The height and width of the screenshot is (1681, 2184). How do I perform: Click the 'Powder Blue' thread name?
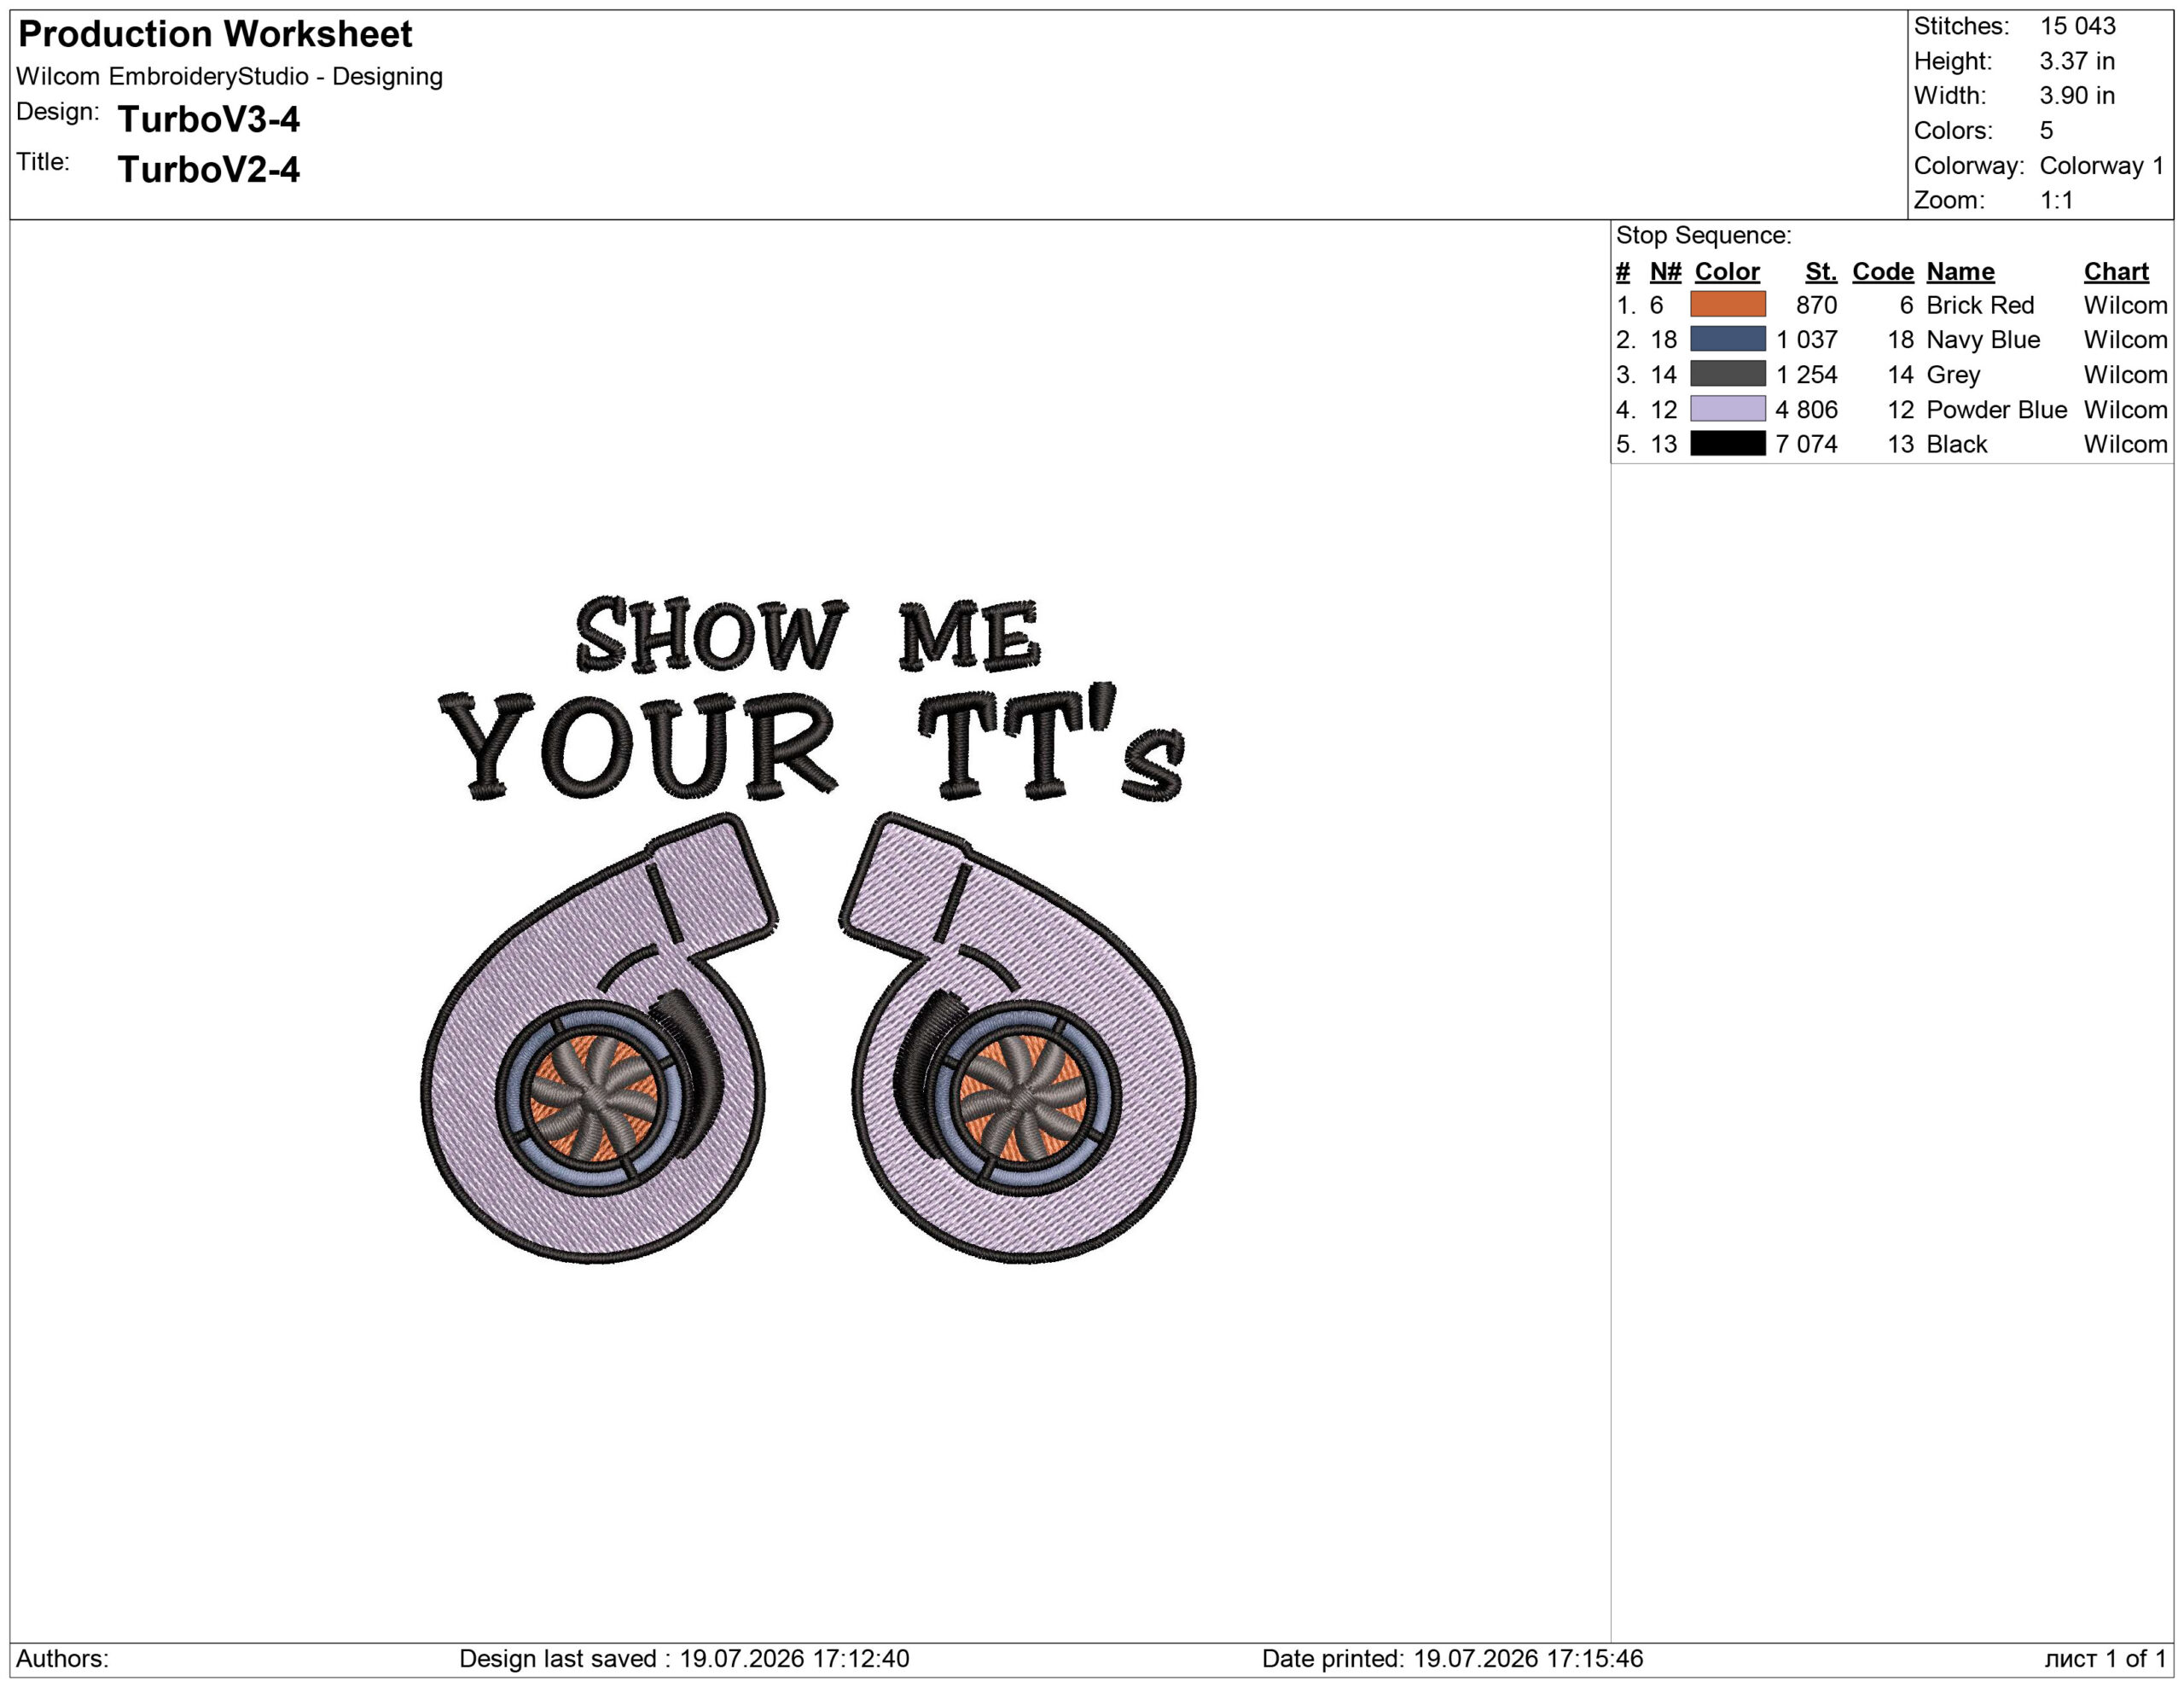1996,410
